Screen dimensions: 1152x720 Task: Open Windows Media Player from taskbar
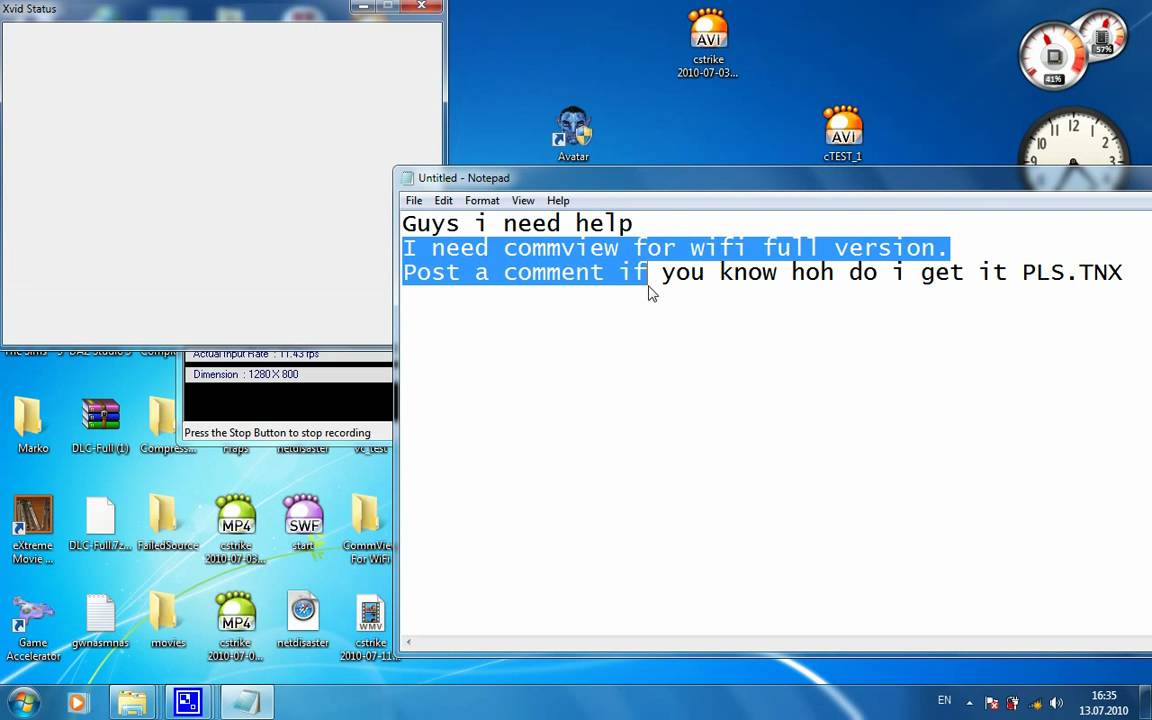[x=76, y=702]
